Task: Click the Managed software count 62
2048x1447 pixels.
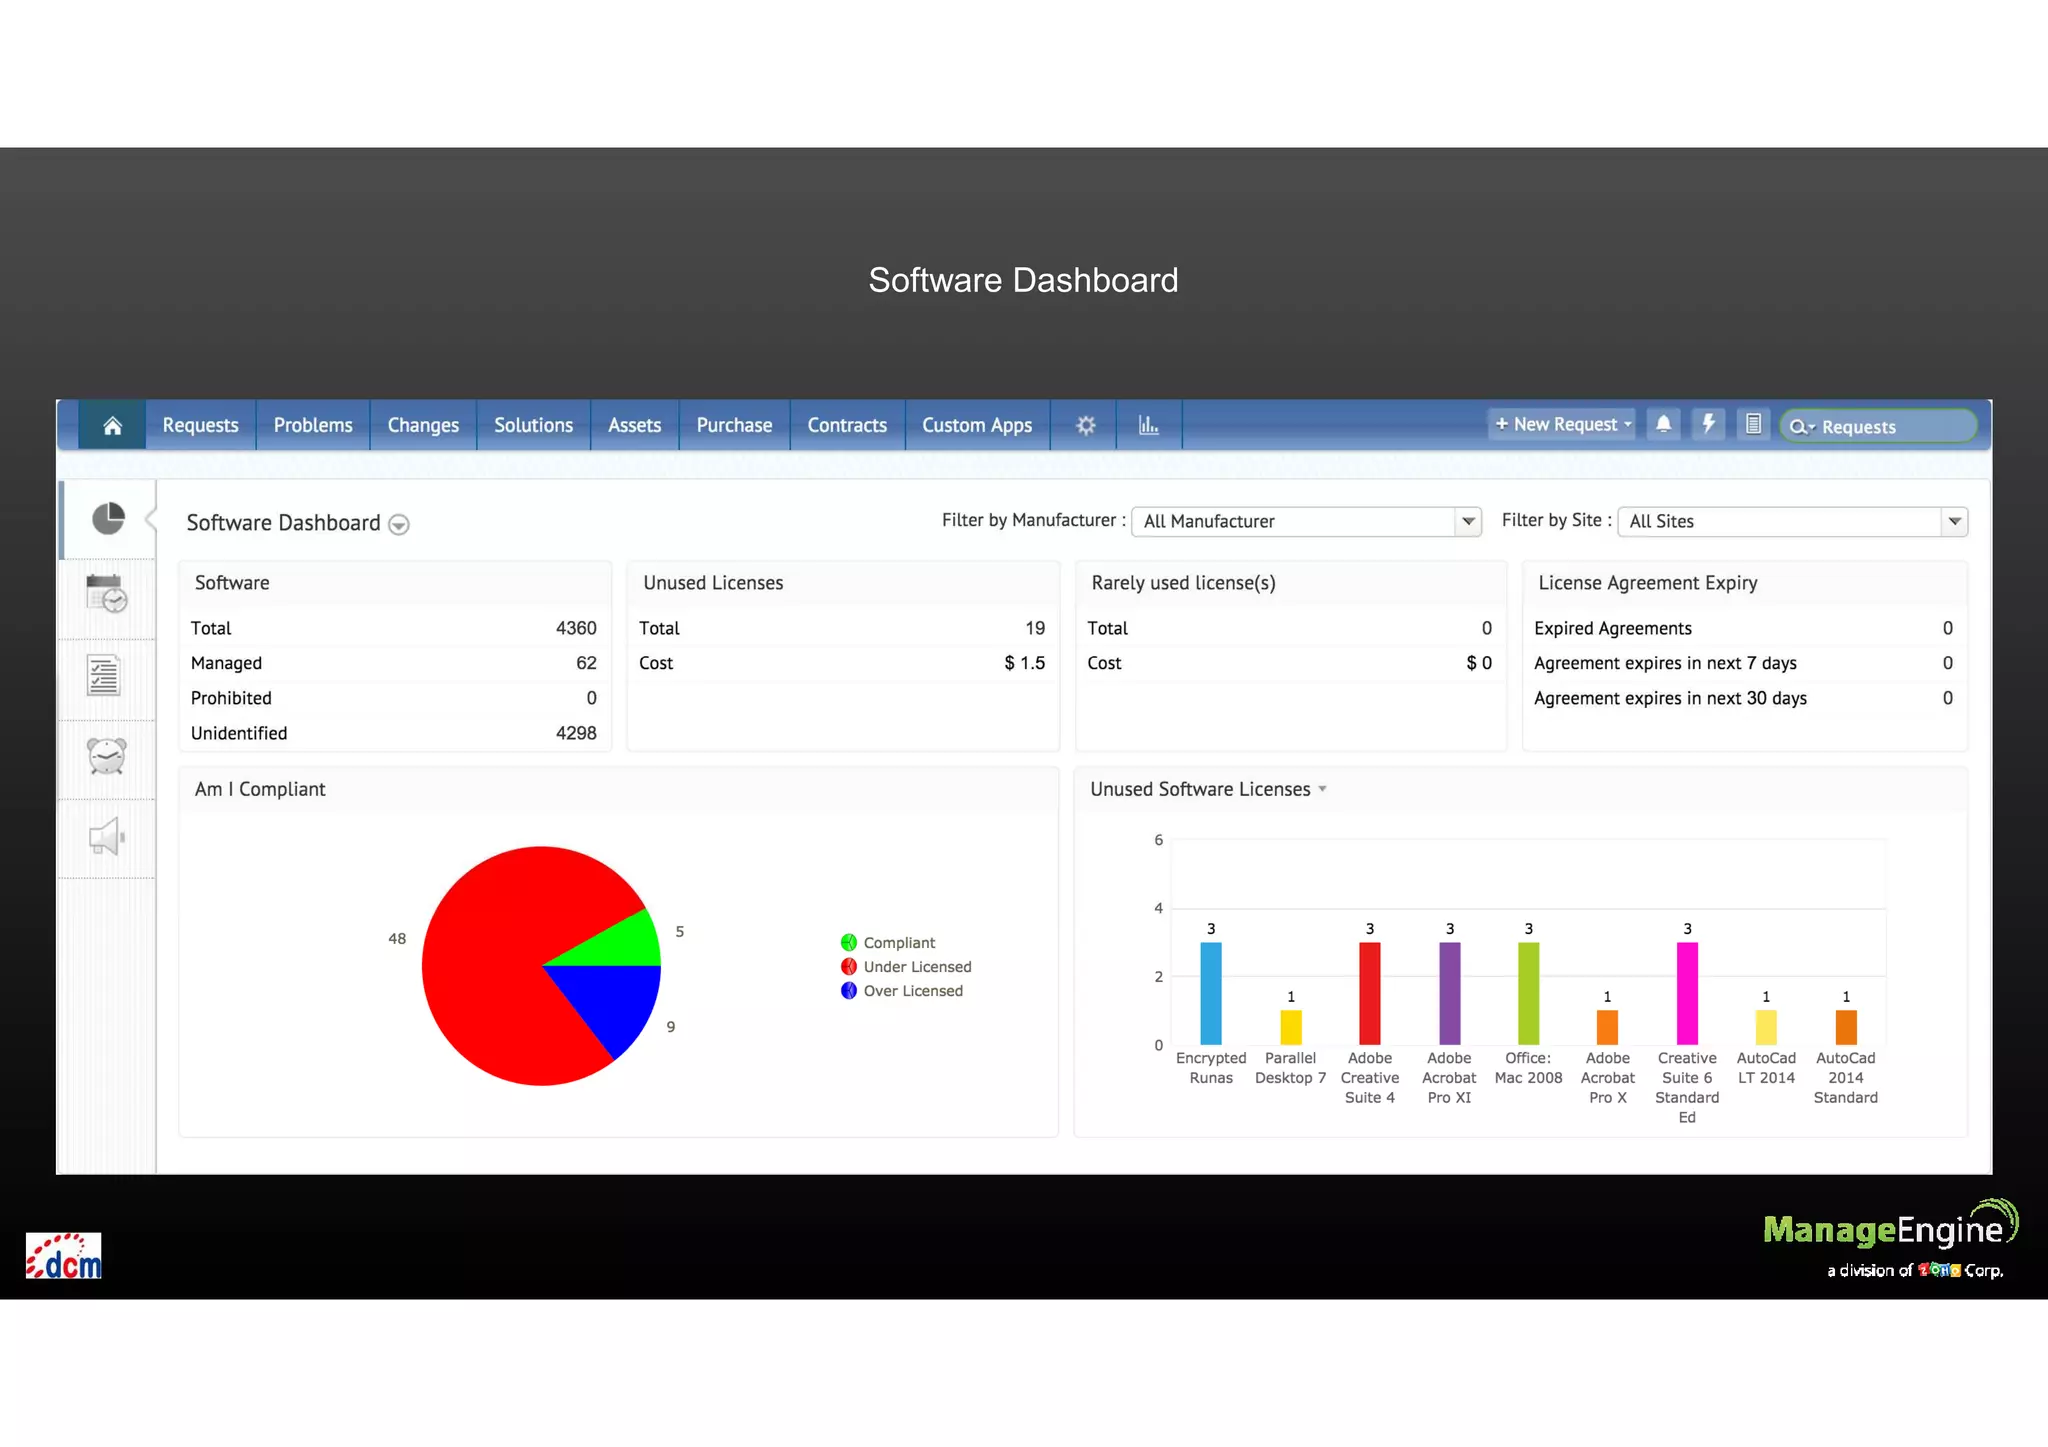Action: point(586,664)
